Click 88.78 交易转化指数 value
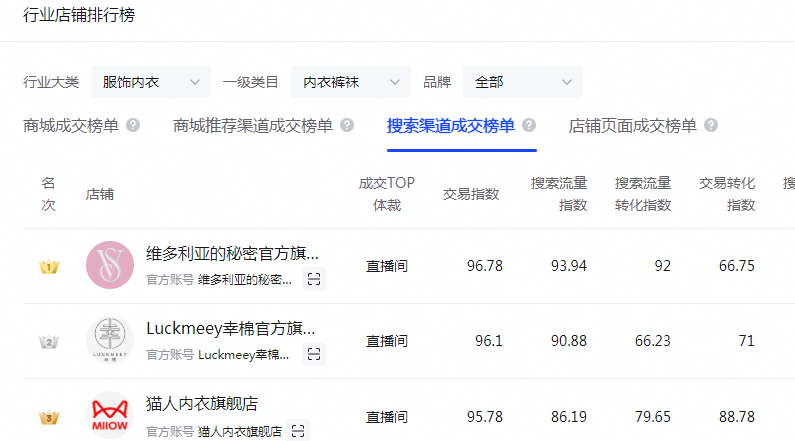This screenshot has height=441, width=795. [737, 417]
